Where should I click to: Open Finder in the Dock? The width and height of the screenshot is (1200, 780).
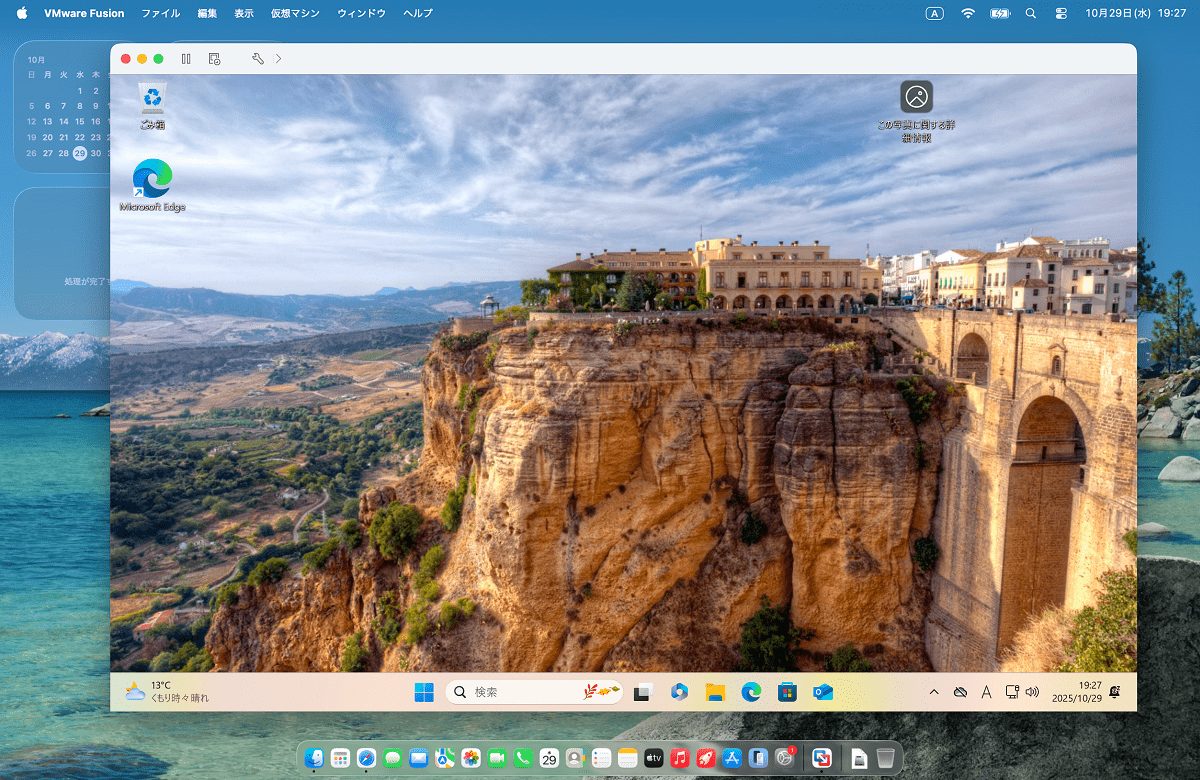pos(314,758)
